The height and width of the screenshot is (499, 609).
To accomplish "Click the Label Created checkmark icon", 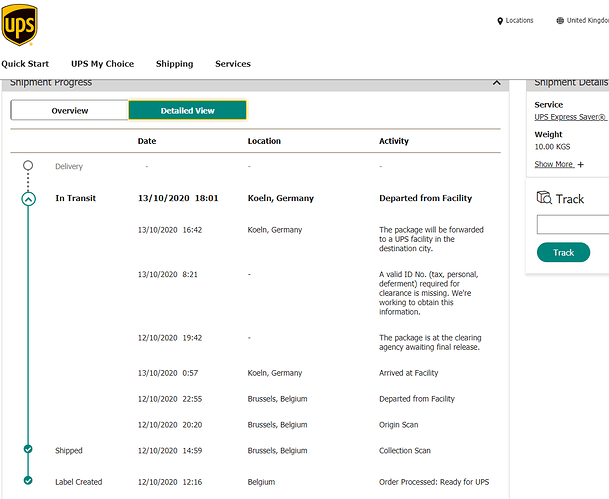I will pos(28,482).
